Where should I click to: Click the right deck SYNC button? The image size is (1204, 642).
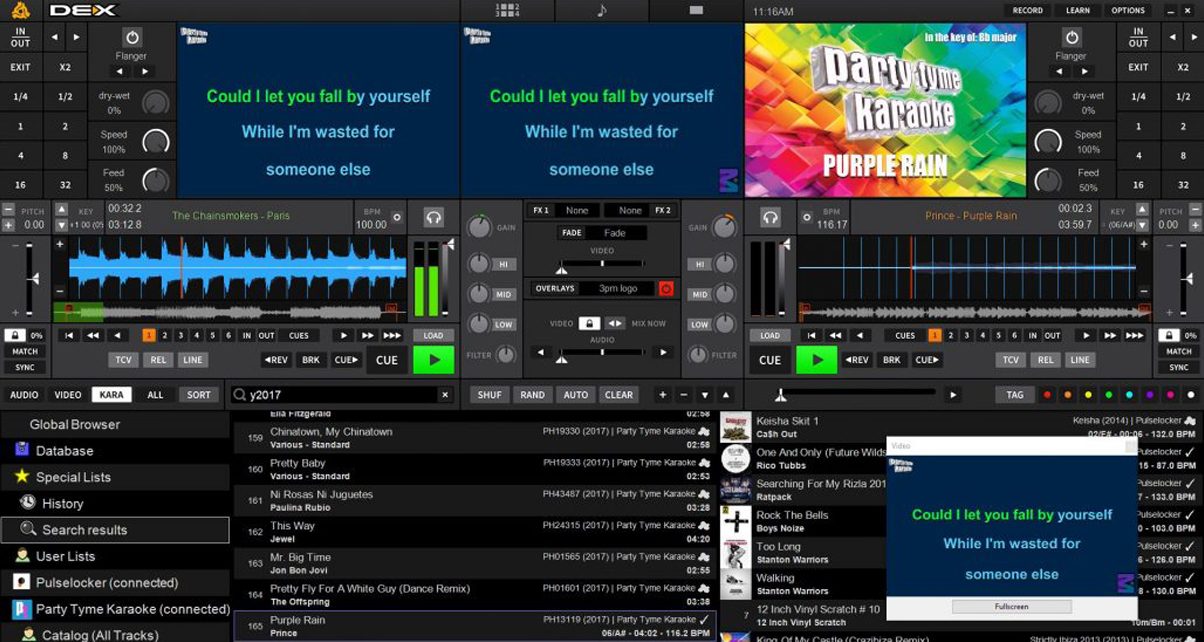(1179, 367)
